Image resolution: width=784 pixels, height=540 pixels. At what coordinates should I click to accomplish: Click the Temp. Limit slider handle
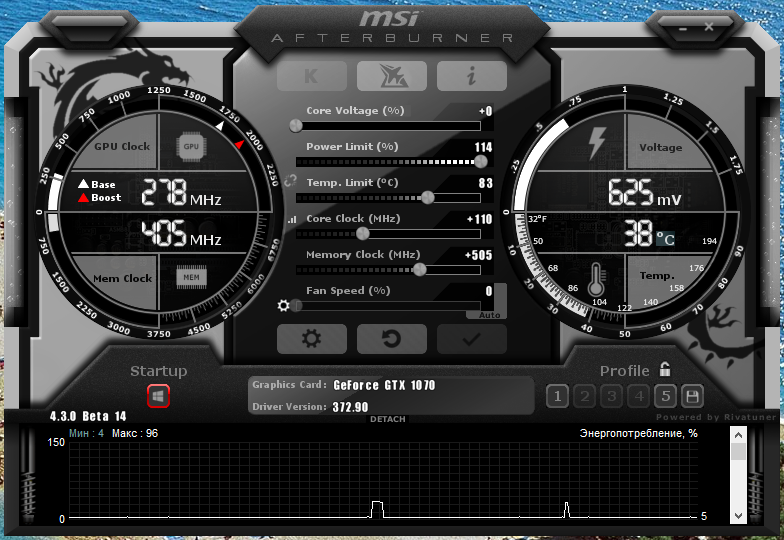(428, 198)
